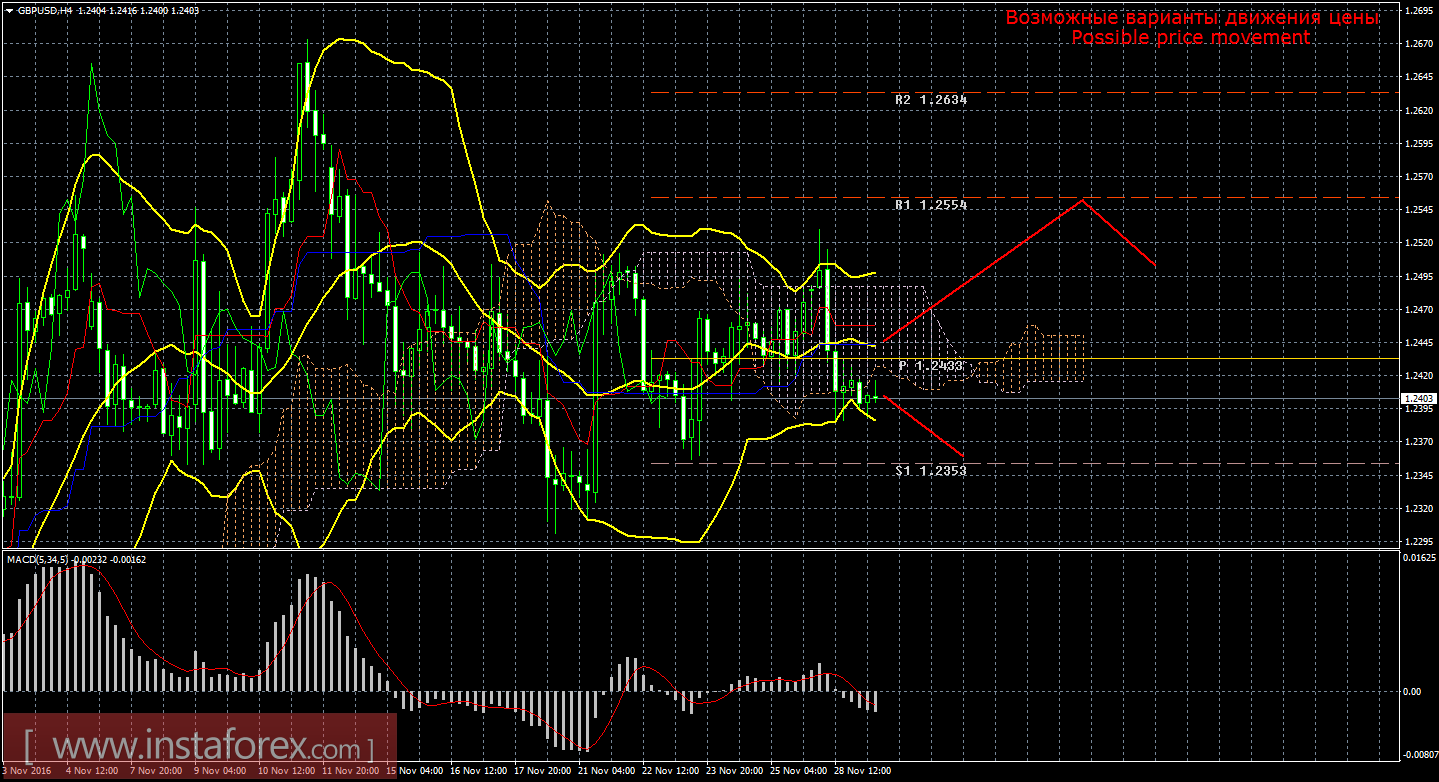Select the R2 1.2634 resistance label

931,100
